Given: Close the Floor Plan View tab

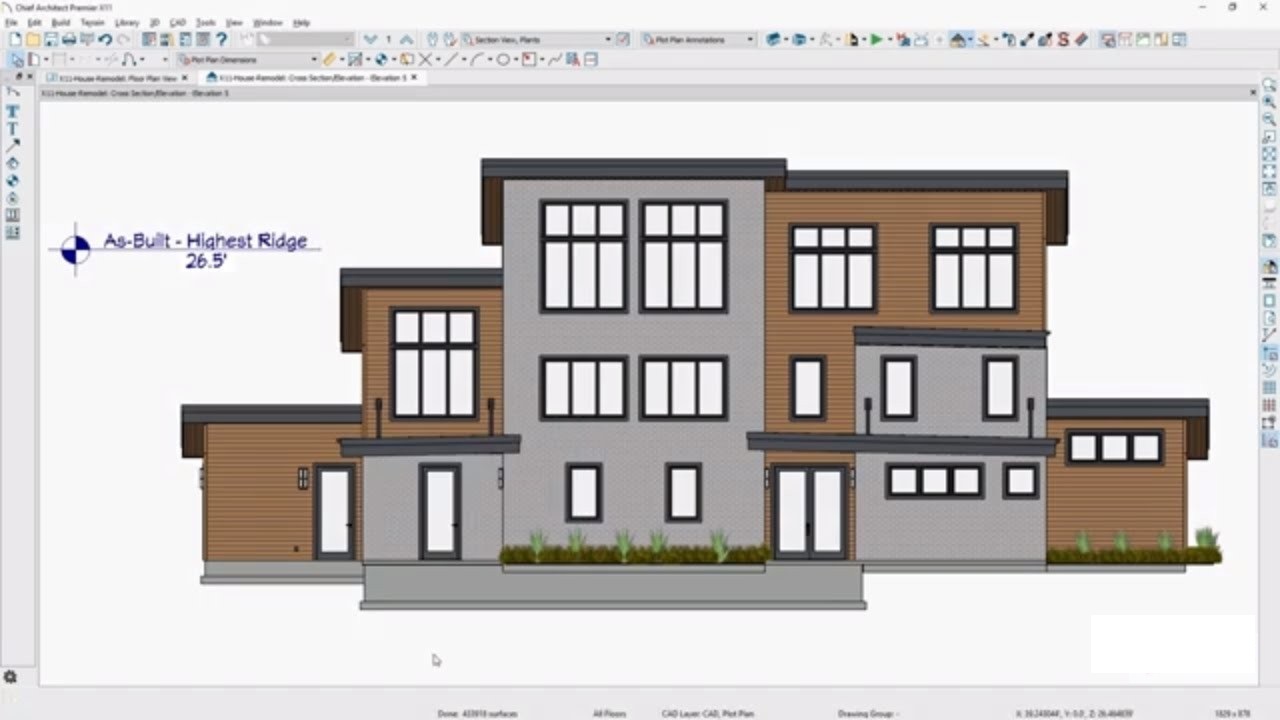Looking at the screenshot, I should click(185, 77).
